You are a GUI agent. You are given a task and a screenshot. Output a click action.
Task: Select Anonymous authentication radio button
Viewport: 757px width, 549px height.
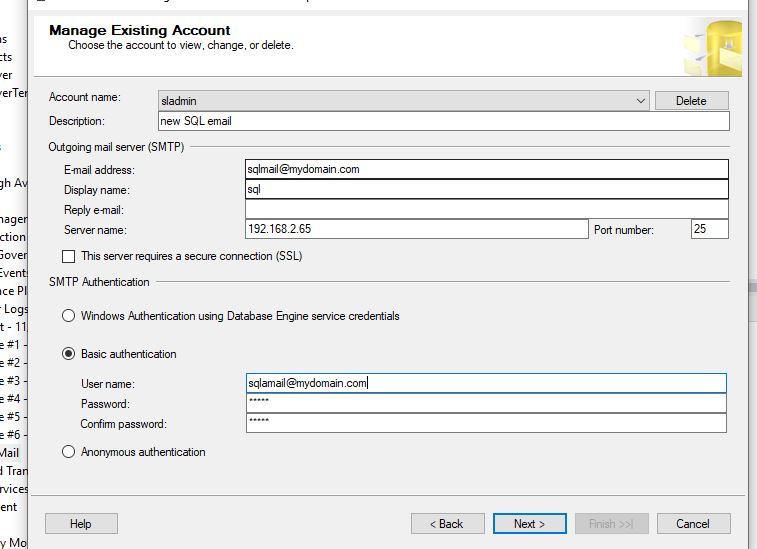click(x=69, y=452)
